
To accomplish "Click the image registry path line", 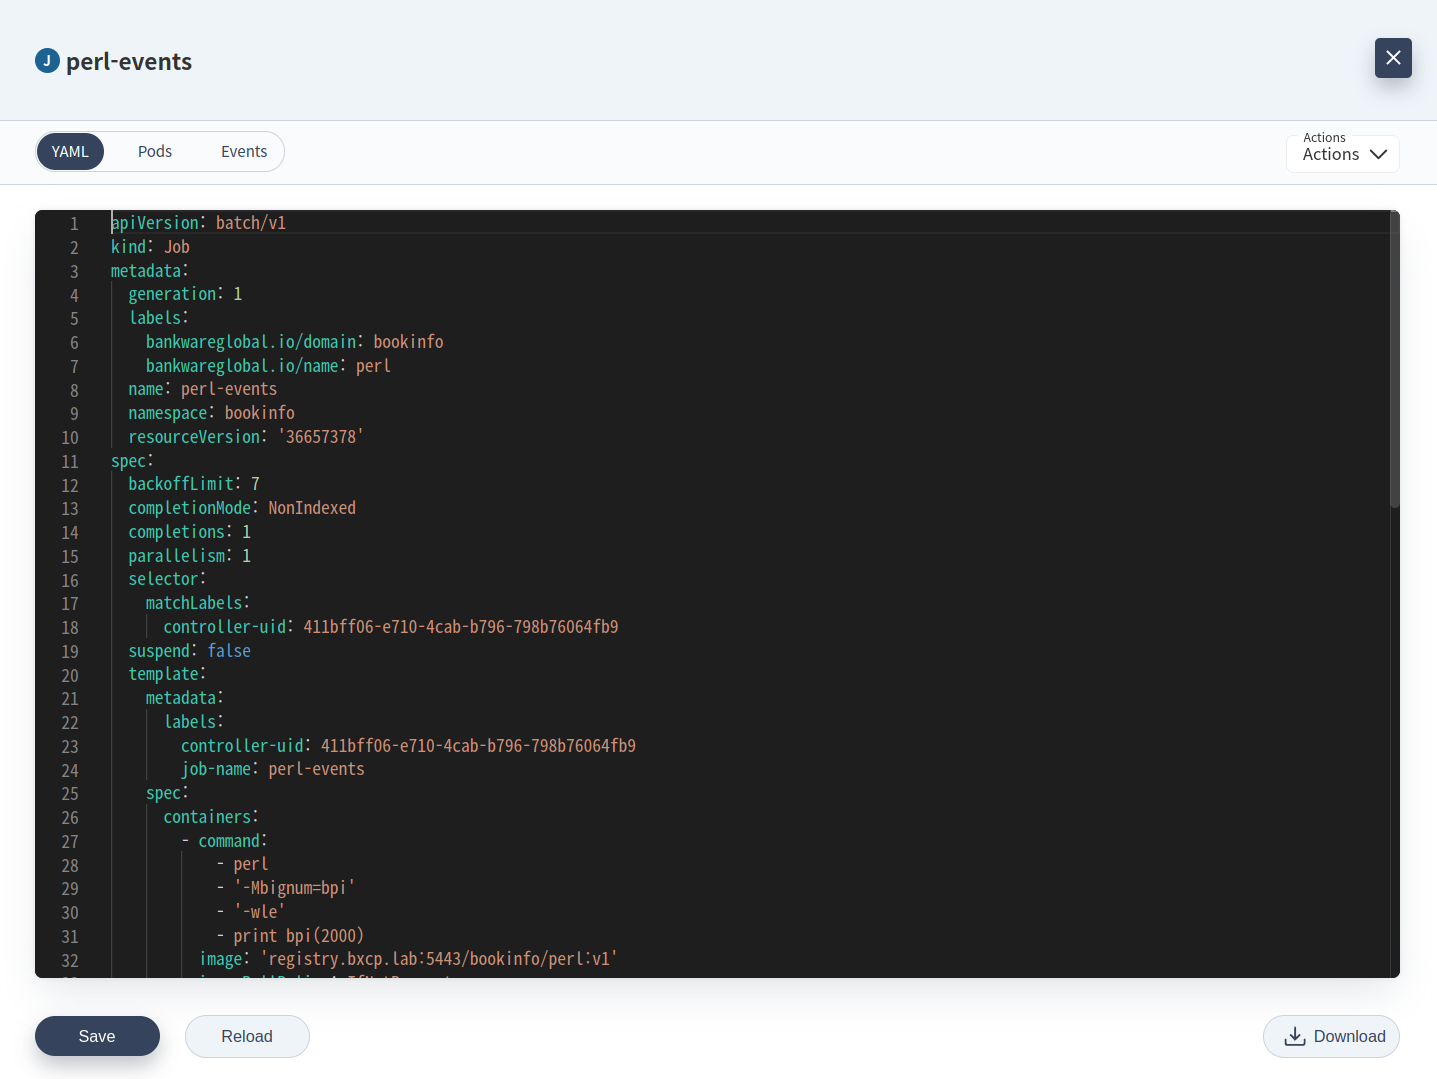I will click(408, 959).
